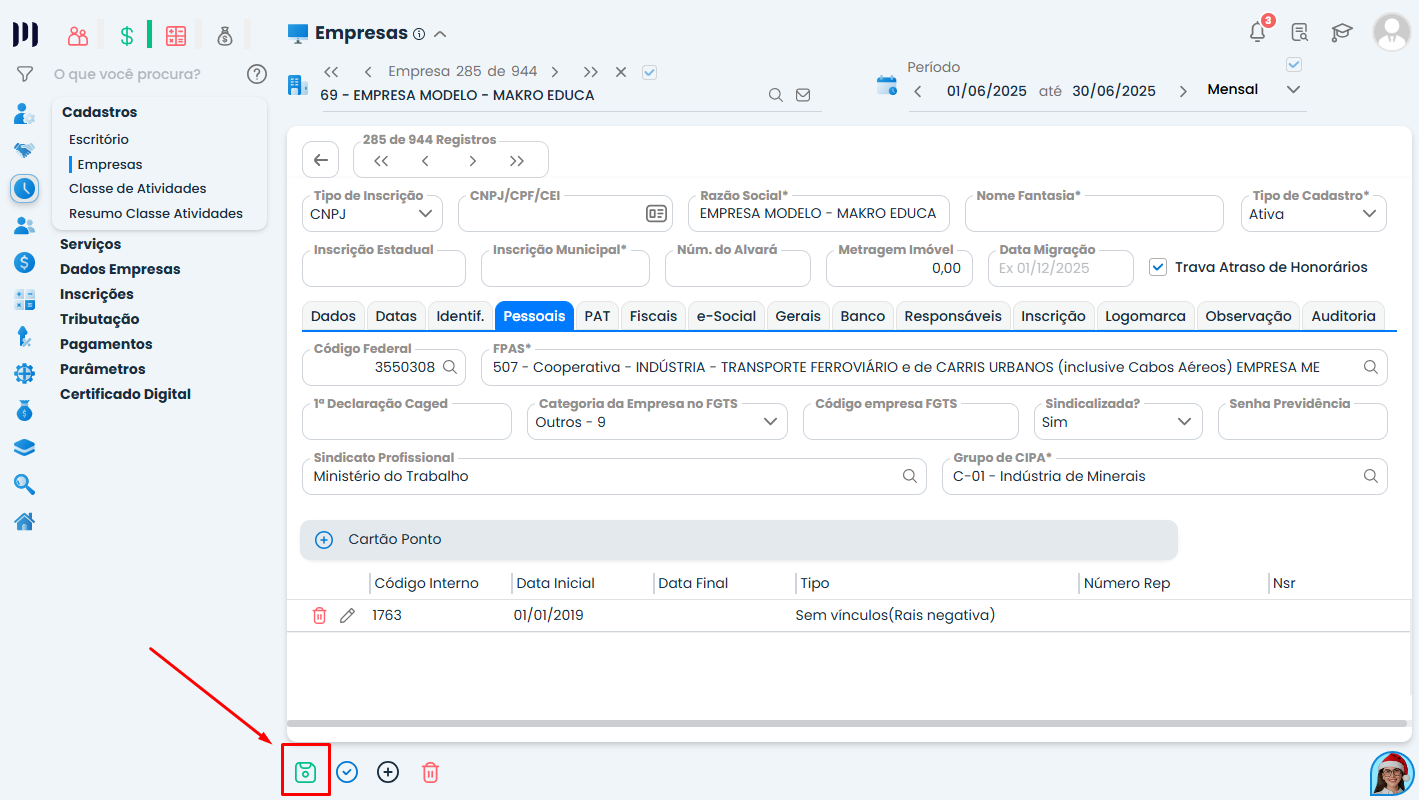The height and width of the screenshot is (800, 1419).
Task: Open the Tipo de Inscrição dropdown
Action: pyautogui.click(x=372, y=214)
